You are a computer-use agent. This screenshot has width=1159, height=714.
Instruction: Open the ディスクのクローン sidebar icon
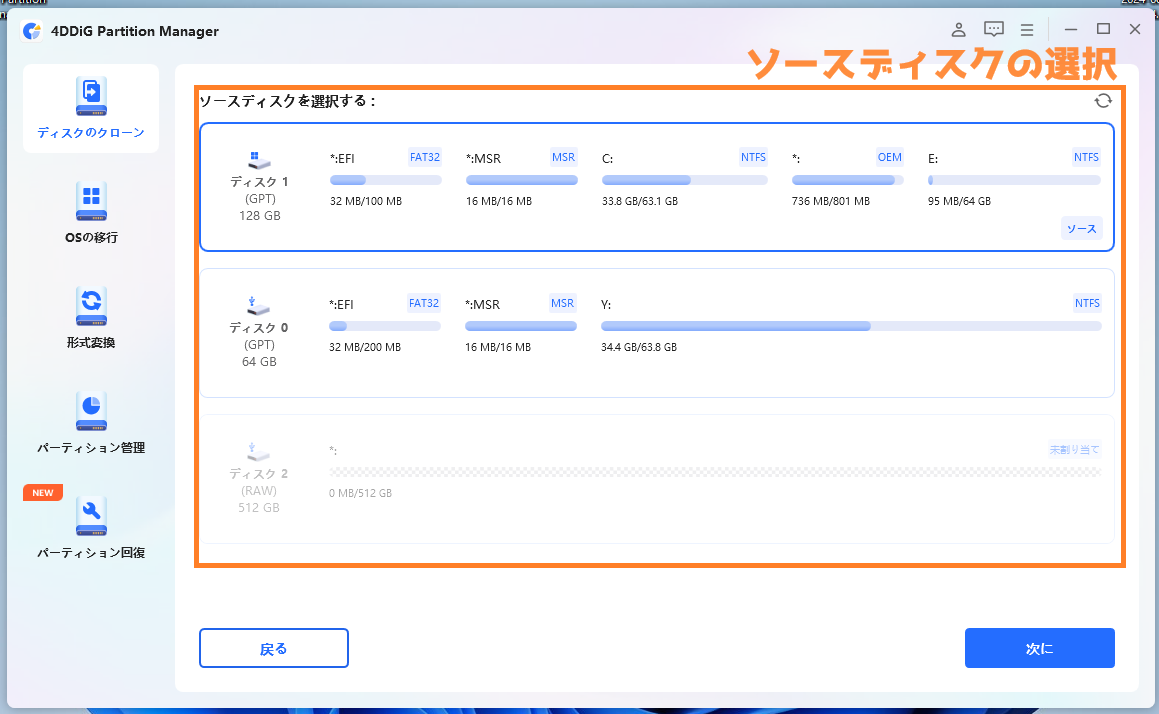[x=91, y=96]
